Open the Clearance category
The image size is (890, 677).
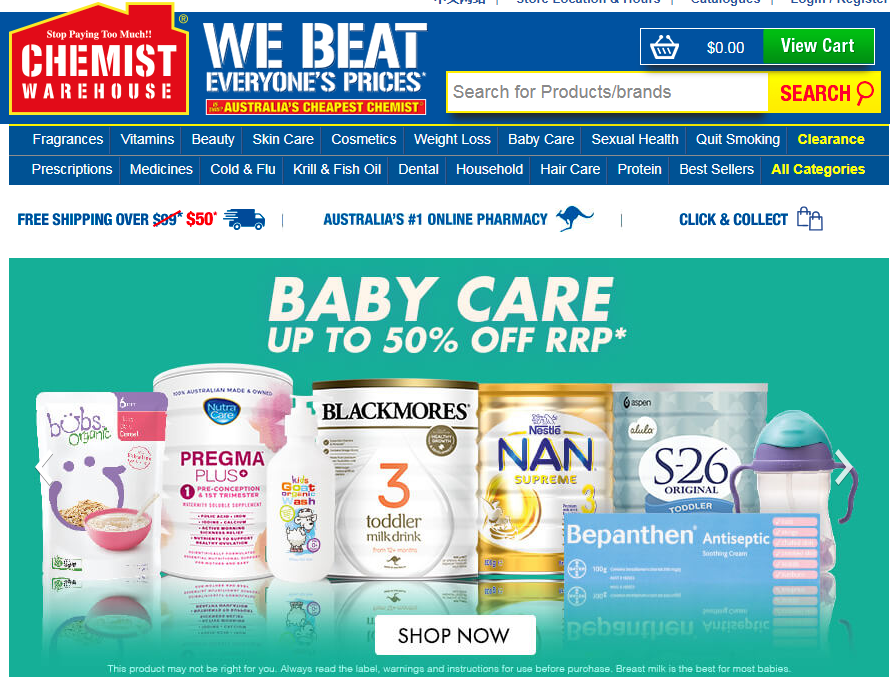pyautogui.click(x=830, y=140)
